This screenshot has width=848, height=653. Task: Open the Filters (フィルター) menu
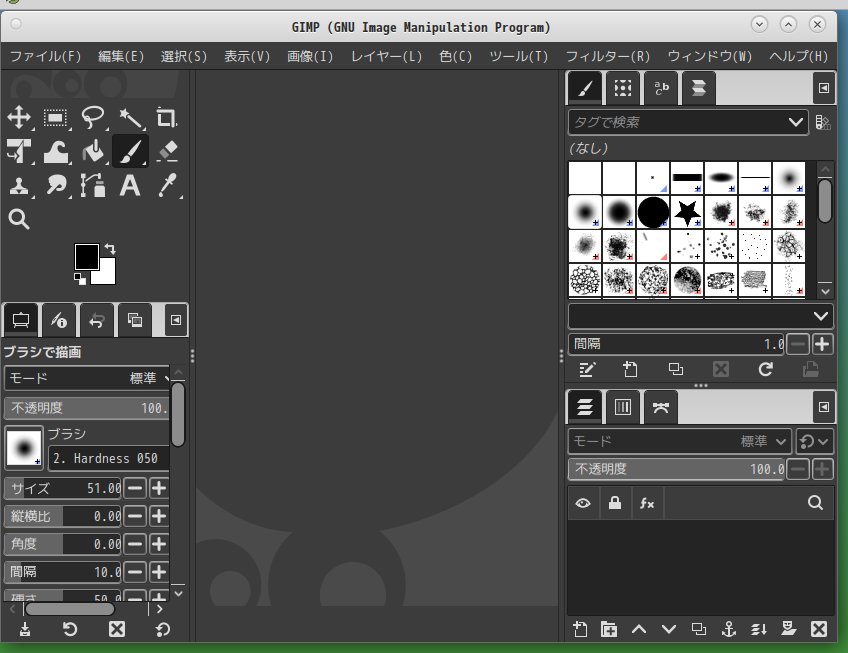pos(608,56)
